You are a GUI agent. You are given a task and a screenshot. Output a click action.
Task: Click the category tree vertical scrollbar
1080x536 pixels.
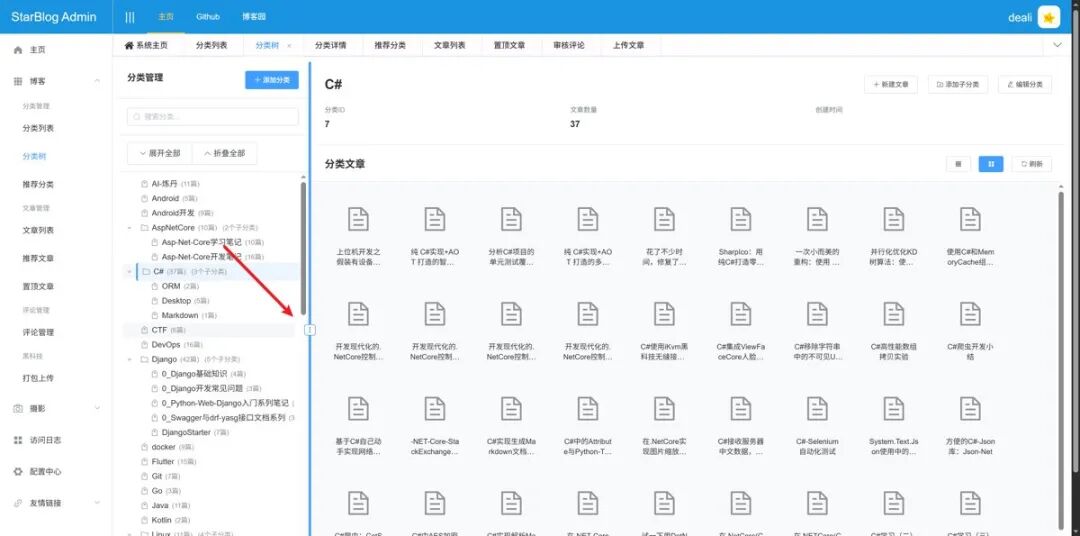[304, 248]
